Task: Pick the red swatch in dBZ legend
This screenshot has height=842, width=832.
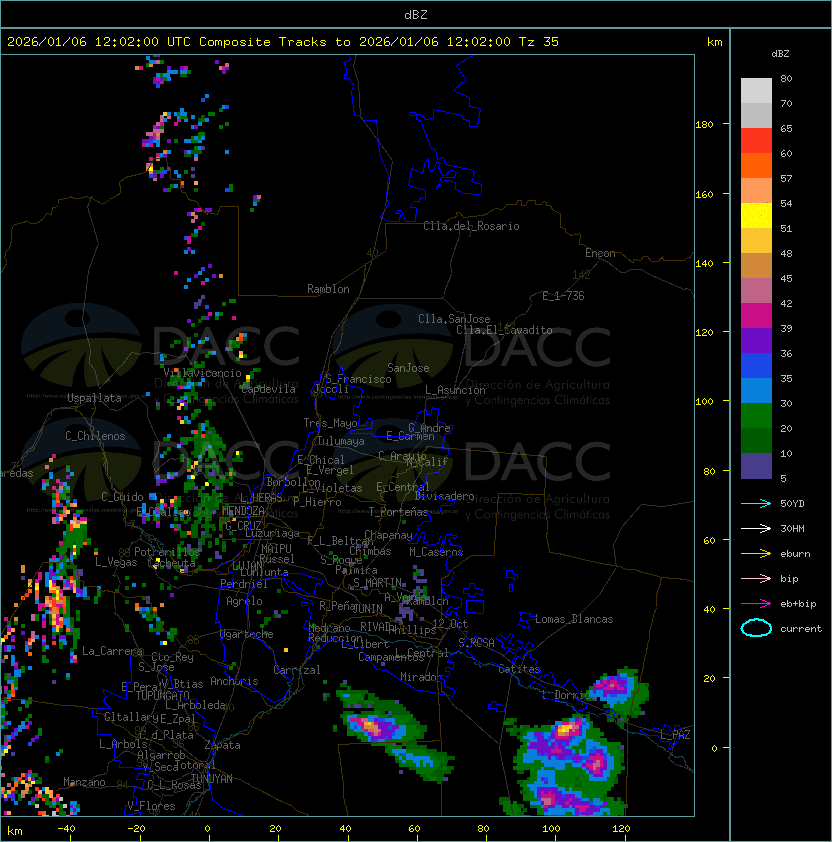Action: click(x=756, y=141)
